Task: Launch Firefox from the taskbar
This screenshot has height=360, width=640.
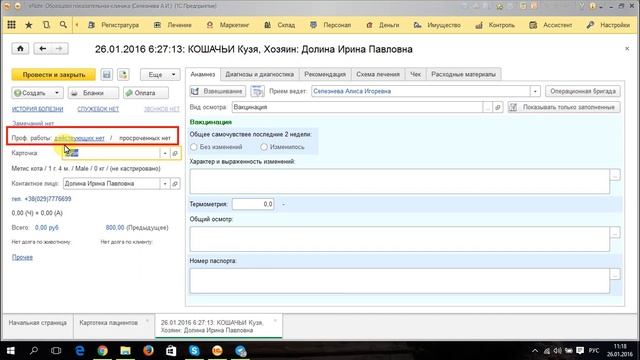Action: pyautogui.click(x=148, y=350)
